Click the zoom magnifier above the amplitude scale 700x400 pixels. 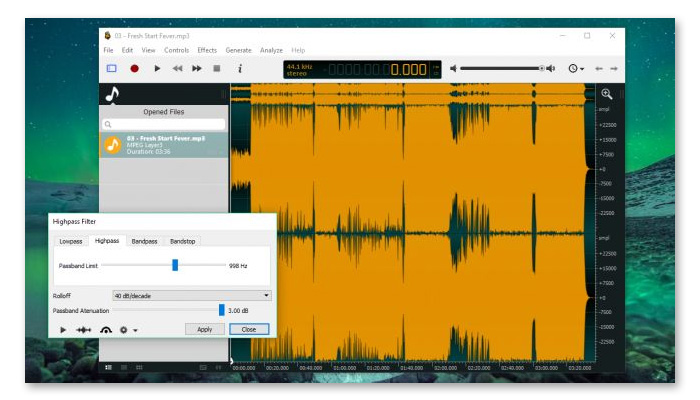606,93
